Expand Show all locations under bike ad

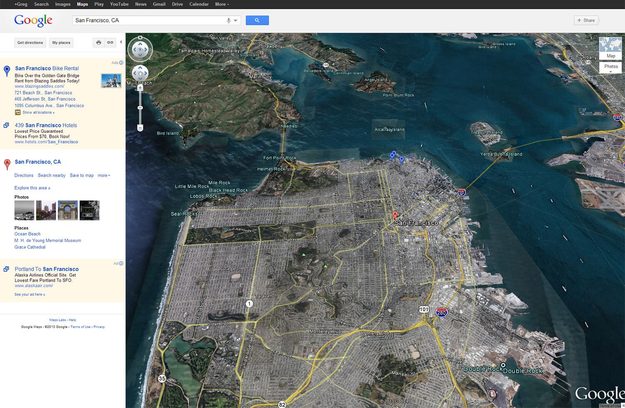tap(38, 112)
